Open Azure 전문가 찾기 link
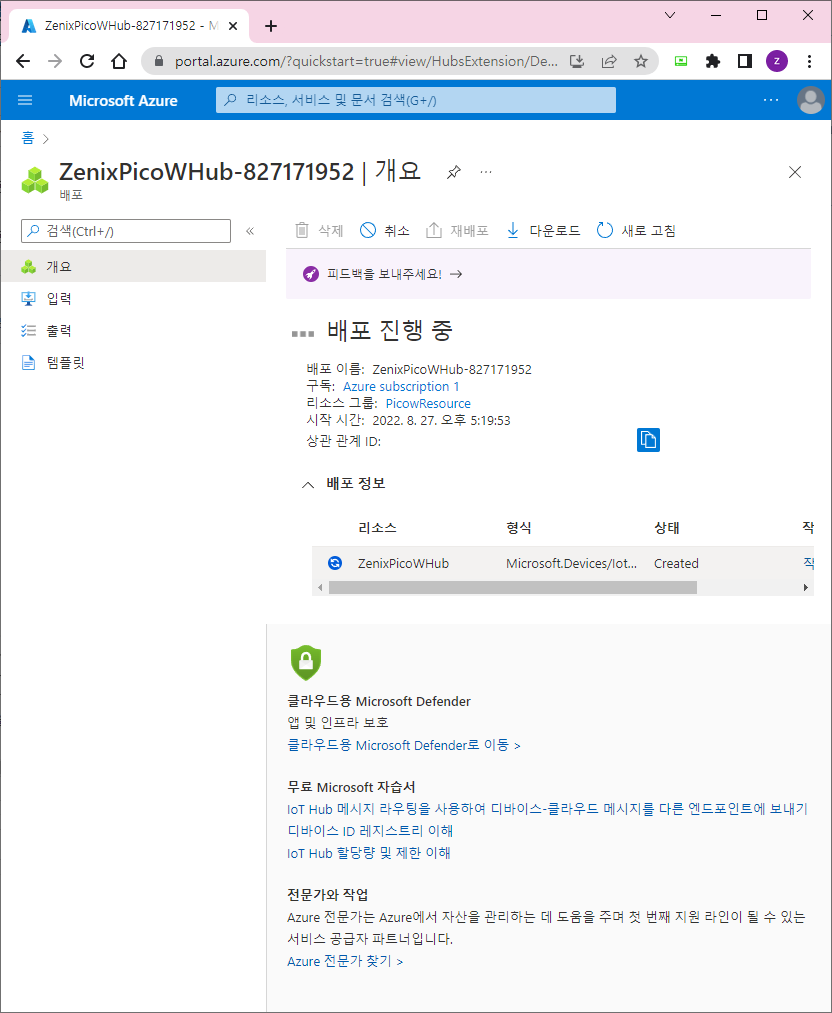The height and width of the screenshot is (1013, 832). point(345,961)
